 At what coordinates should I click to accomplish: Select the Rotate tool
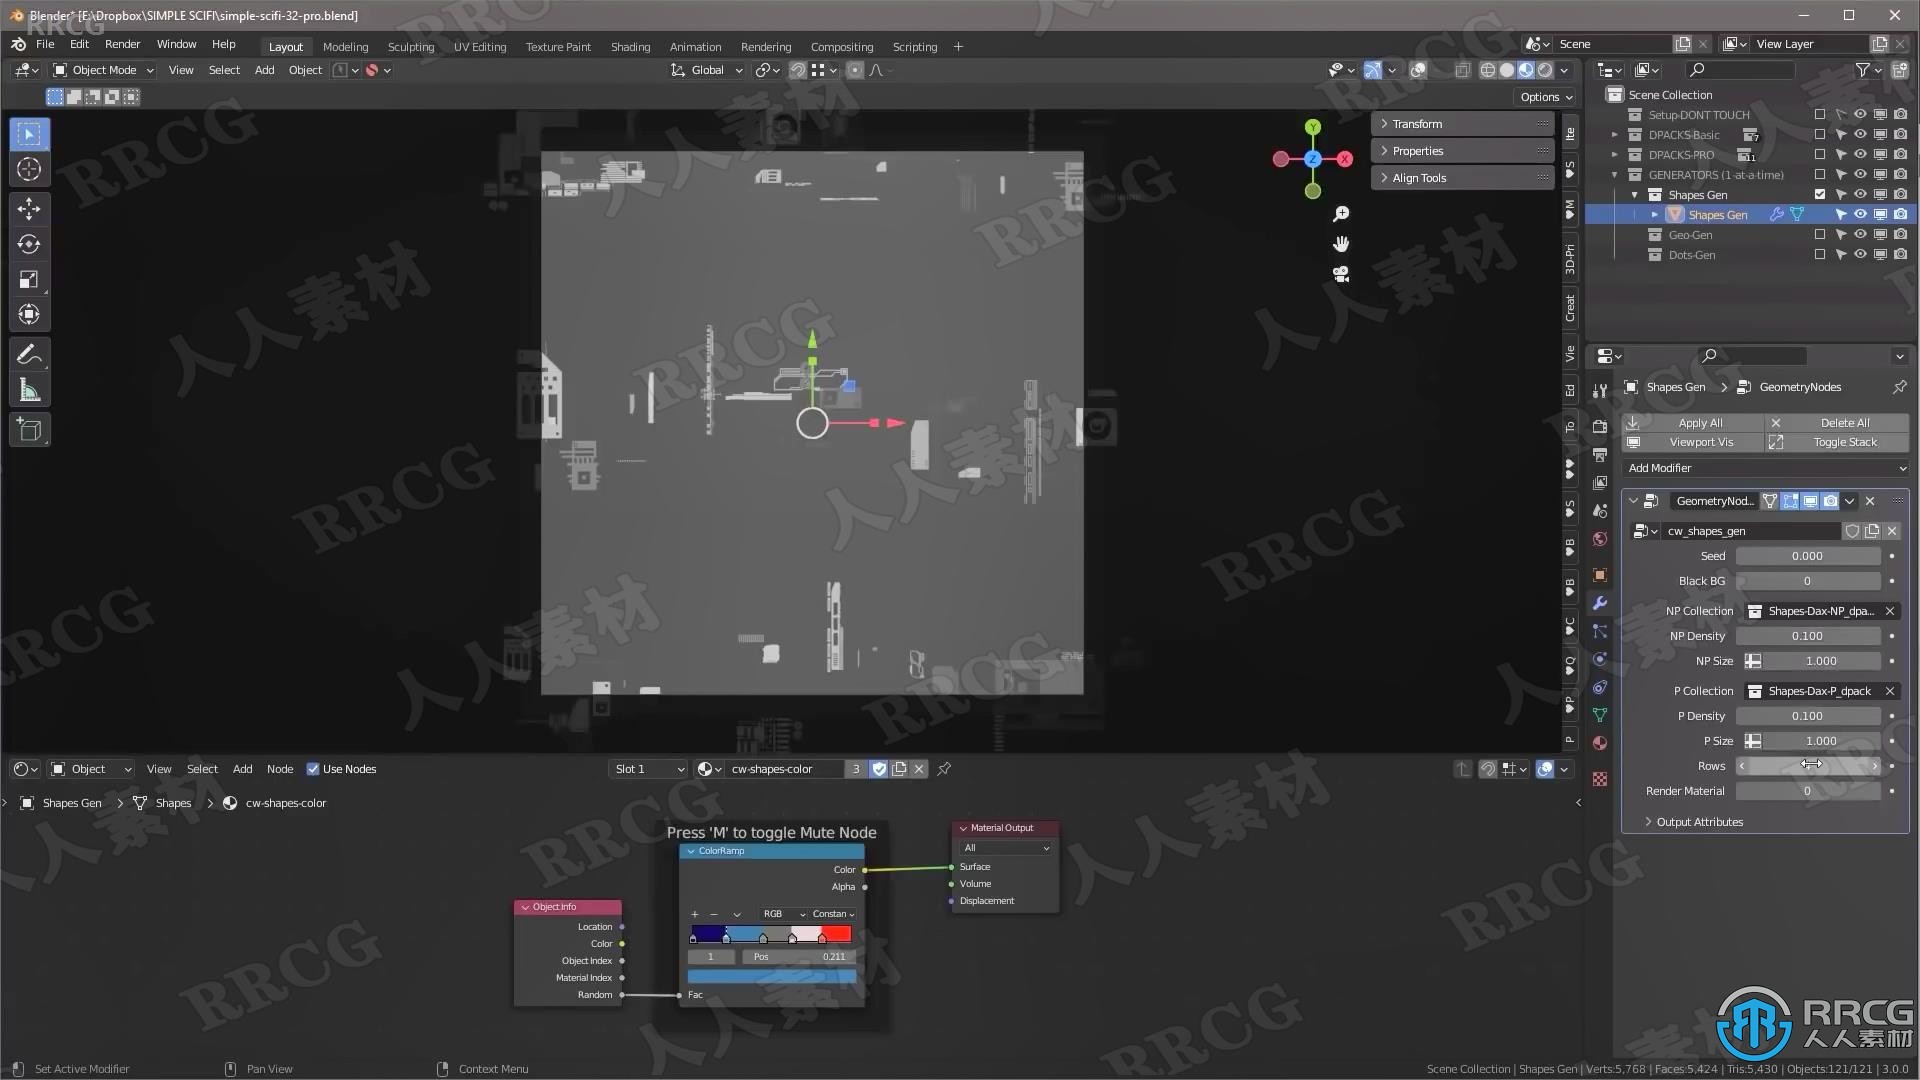[29, 244]
